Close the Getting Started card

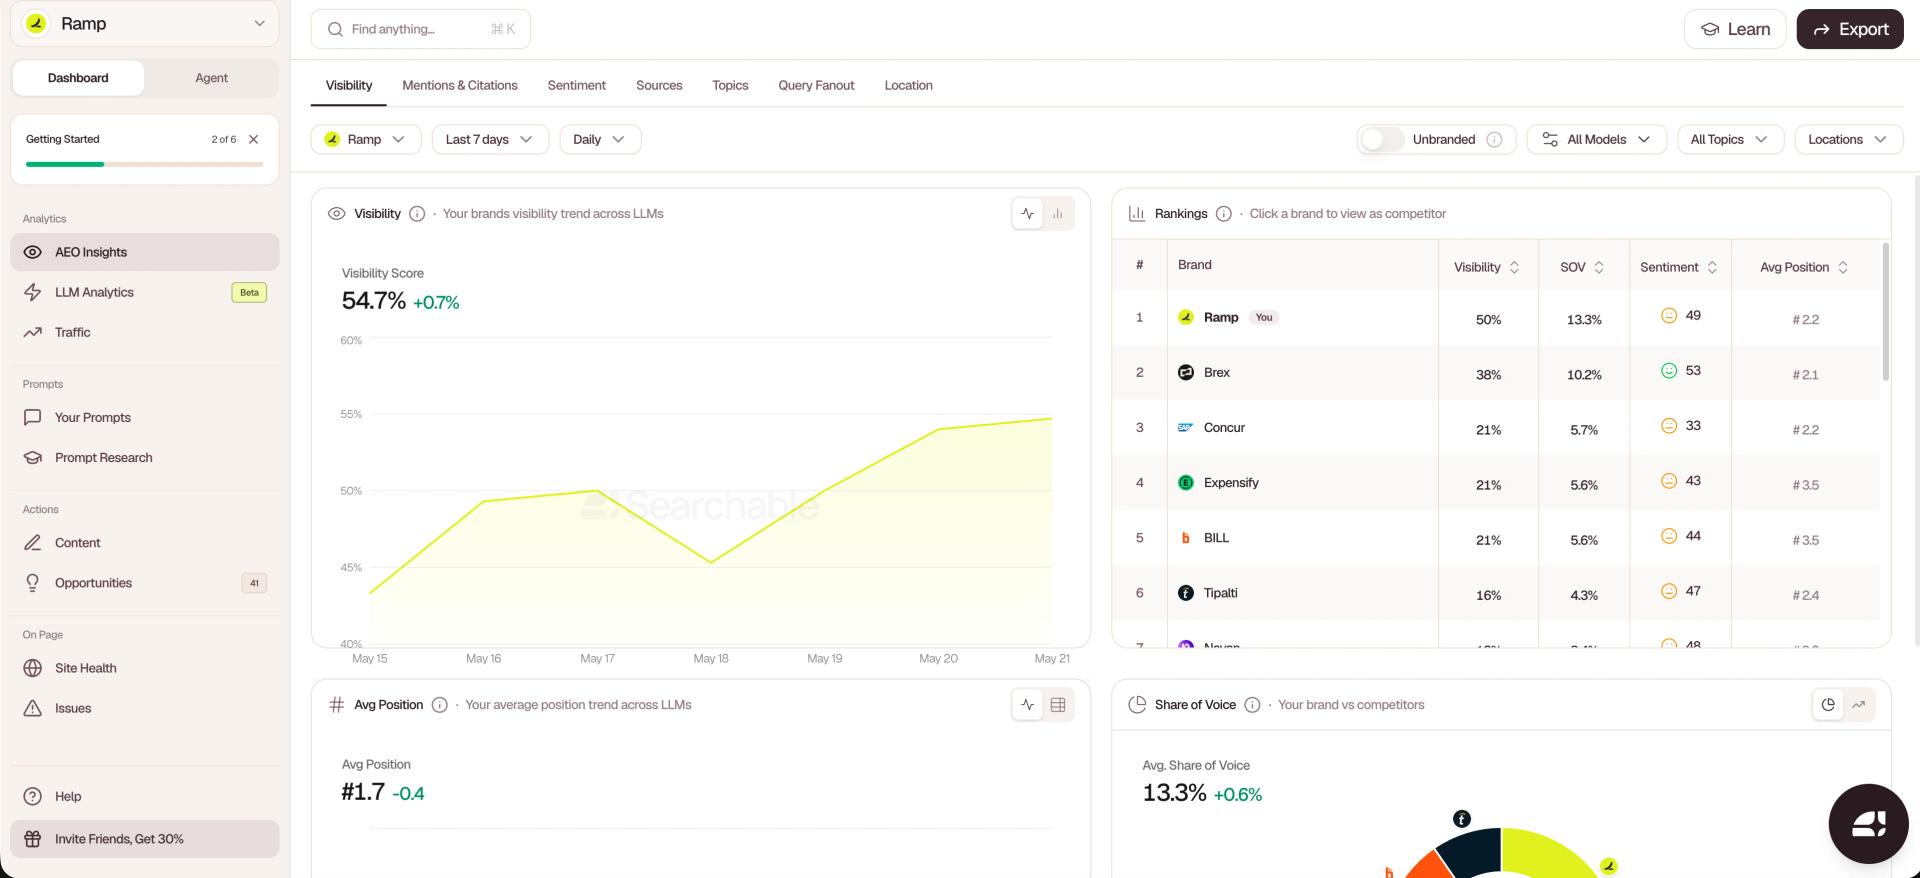tap(254, 139)
